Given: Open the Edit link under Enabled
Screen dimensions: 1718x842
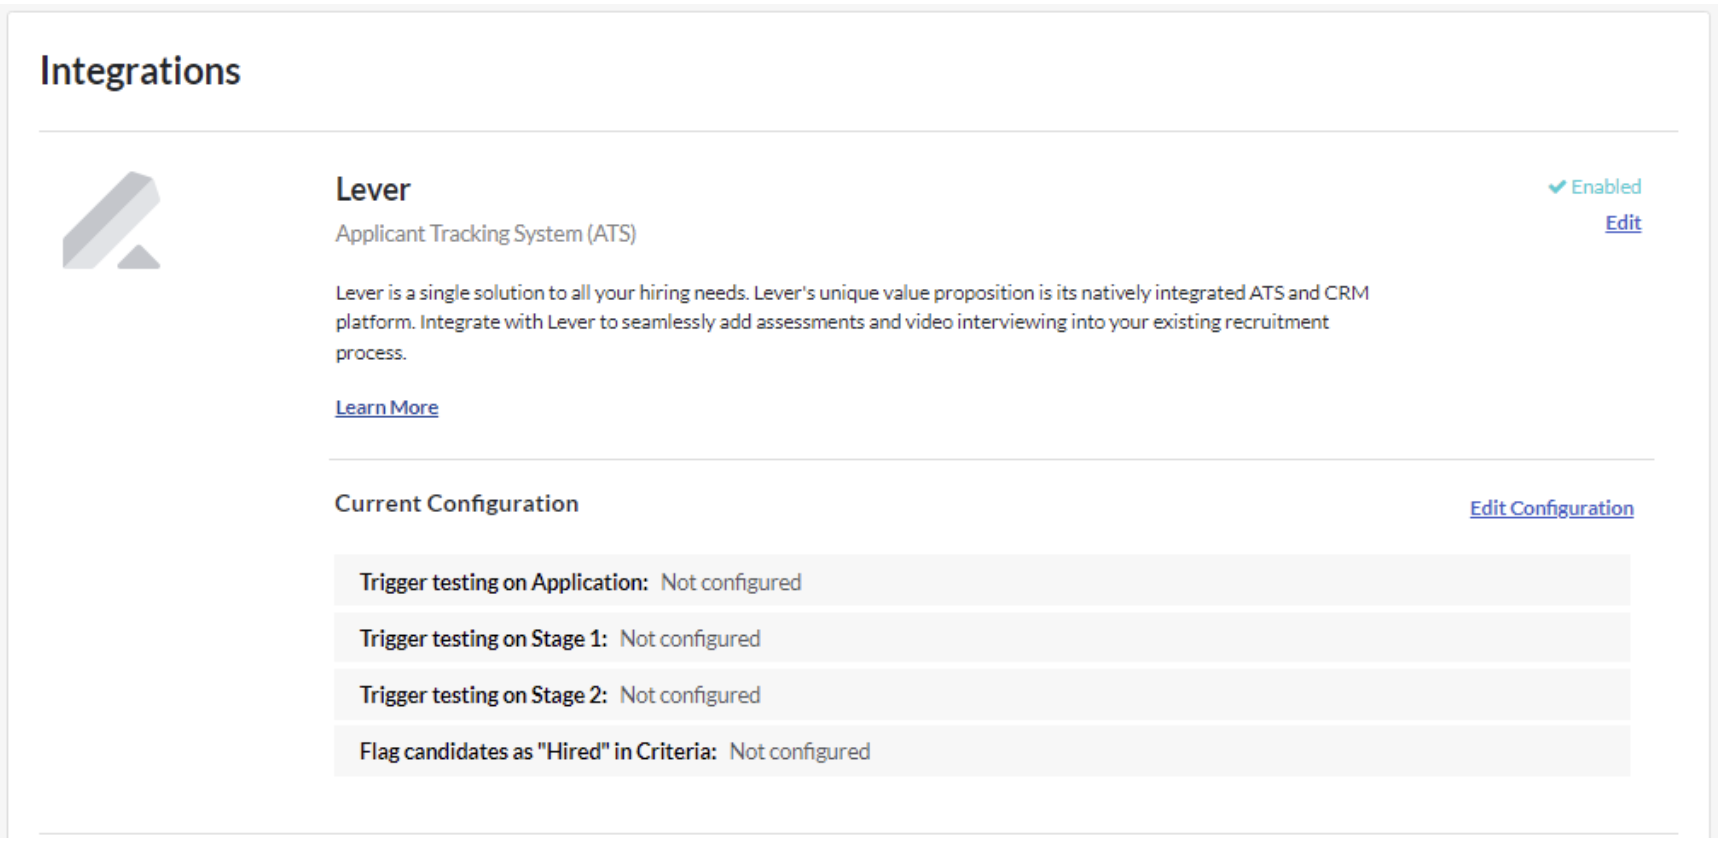Looking at the screenshot, I should pos(1622,223).
